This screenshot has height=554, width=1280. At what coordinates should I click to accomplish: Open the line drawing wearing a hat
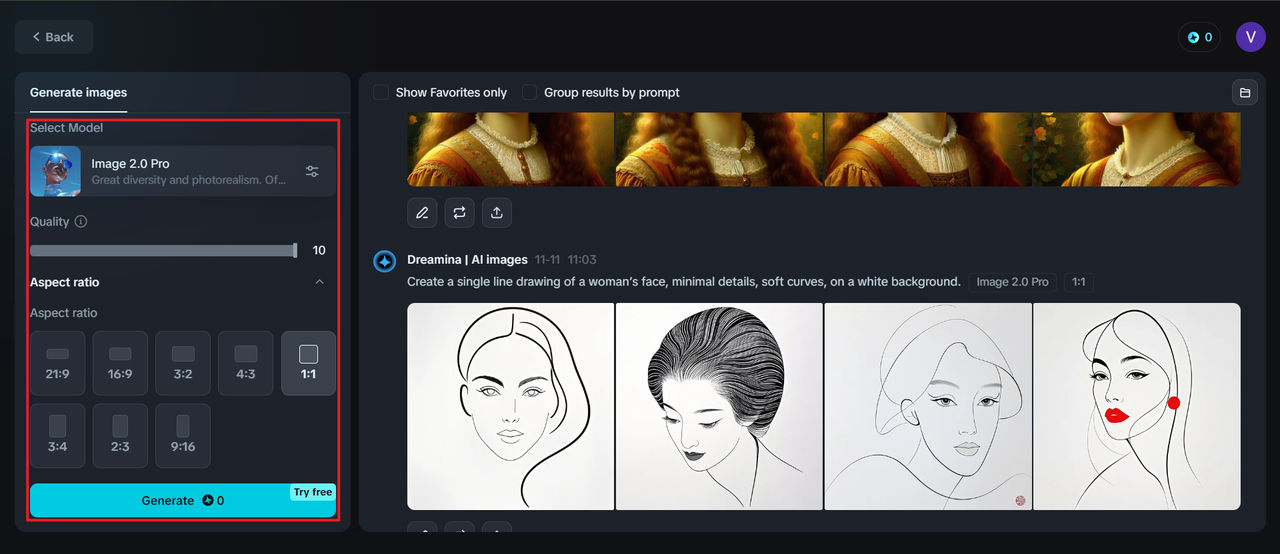point(928,406)
